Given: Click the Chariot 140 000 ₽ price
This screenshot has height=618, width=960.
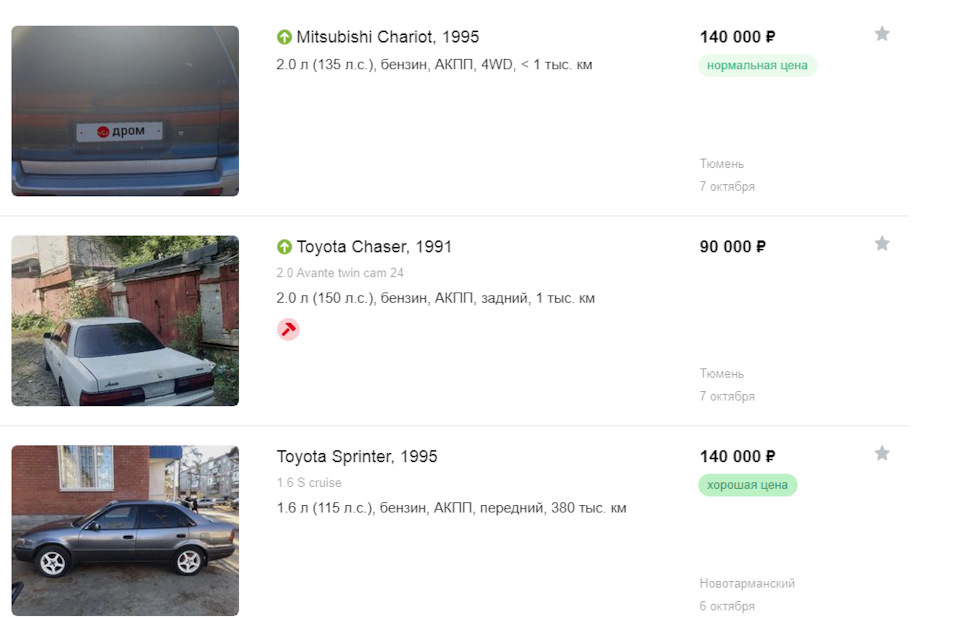Looking at the screenshot, I should point(737,37).
